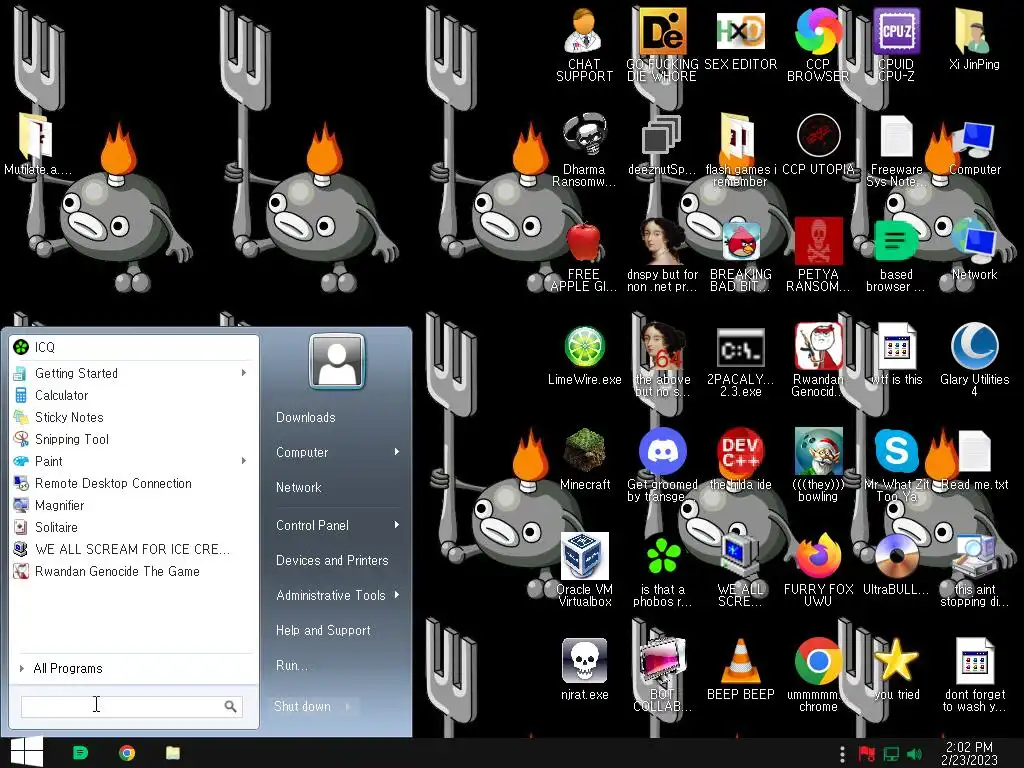The image size is (1024, 768).
Task: Open the wtf is this file icon
Action: point(896,355)
